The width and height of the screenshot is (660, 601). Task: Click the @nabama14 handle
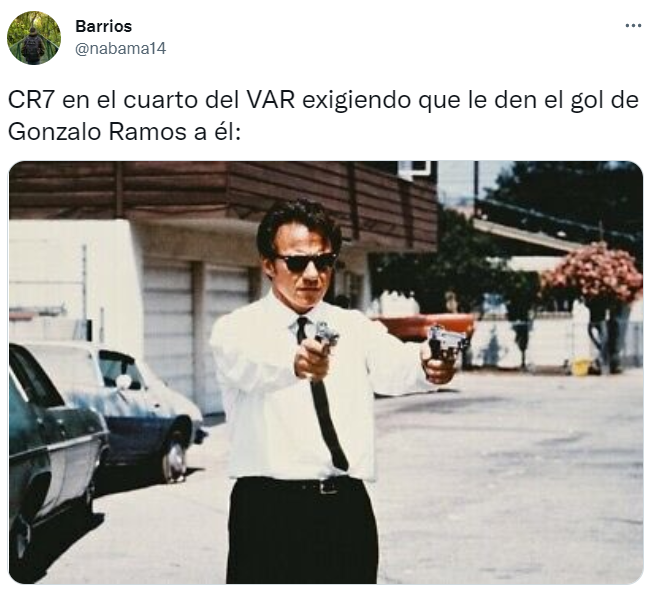120,48
